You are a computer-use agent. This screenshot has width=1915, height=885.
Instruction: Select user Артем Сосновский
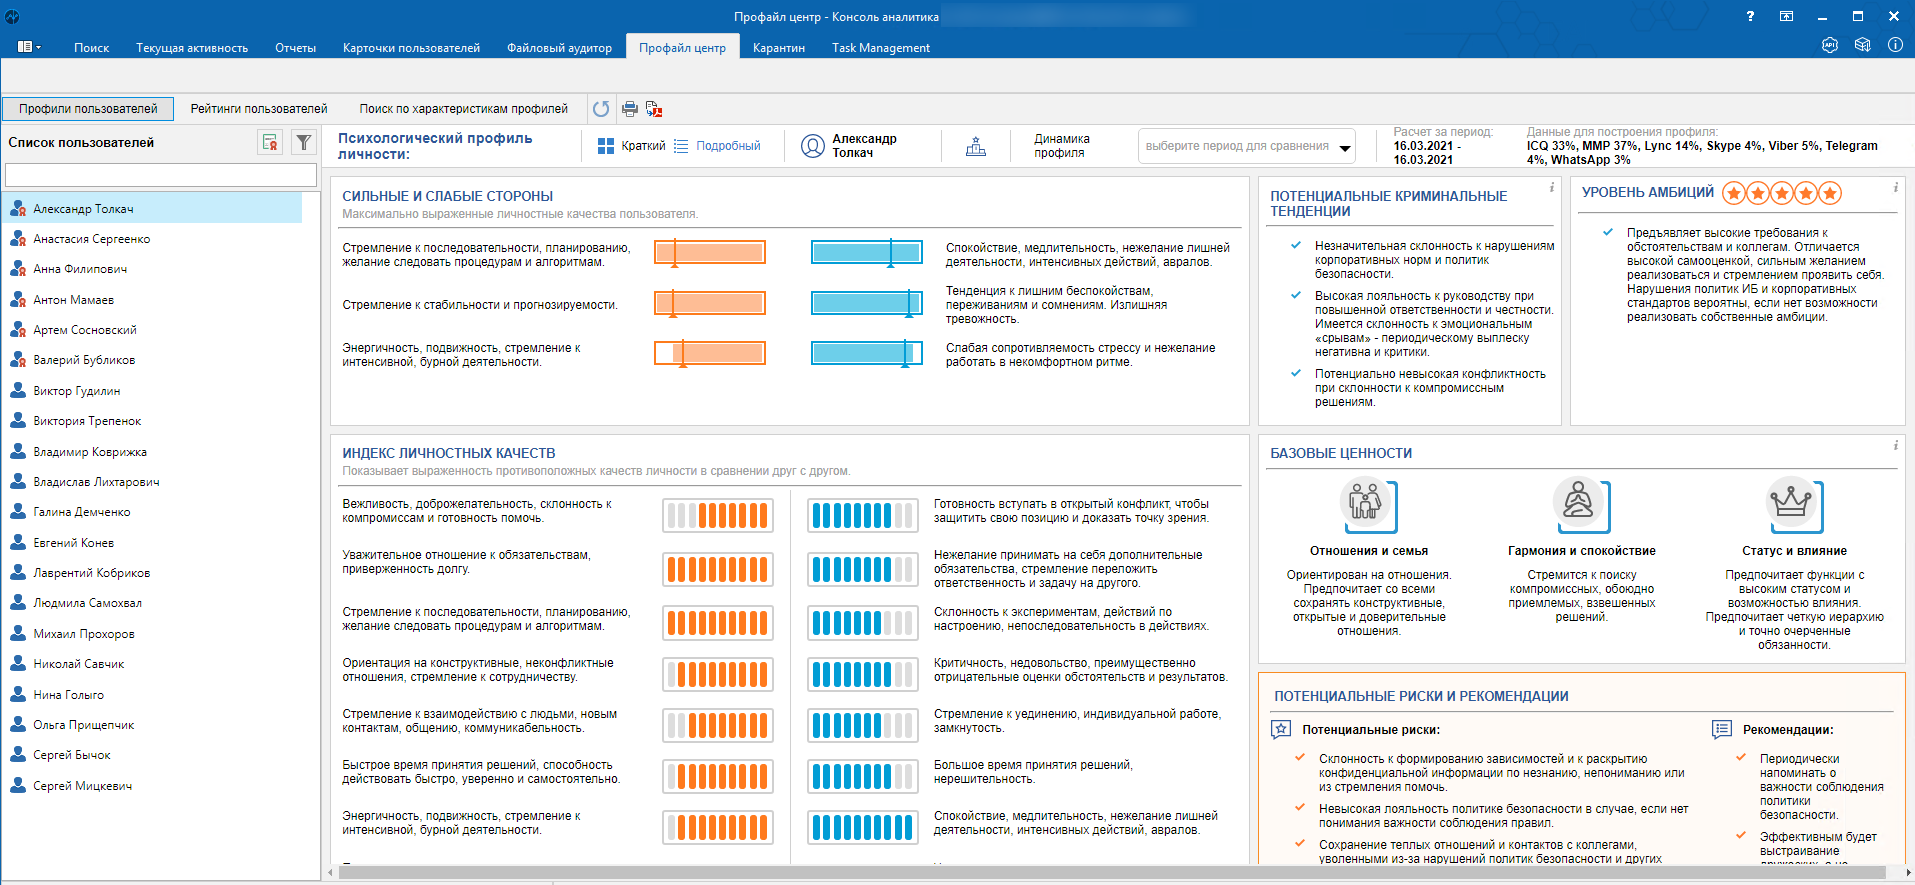coord(152,329)
